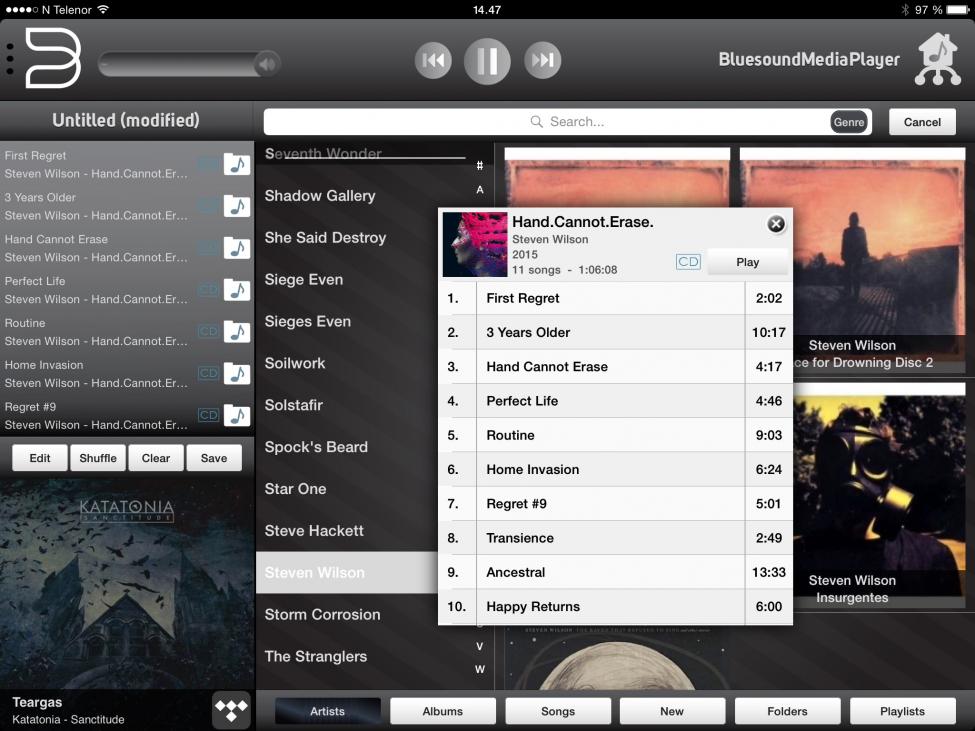Focus the Search input field

567,122
